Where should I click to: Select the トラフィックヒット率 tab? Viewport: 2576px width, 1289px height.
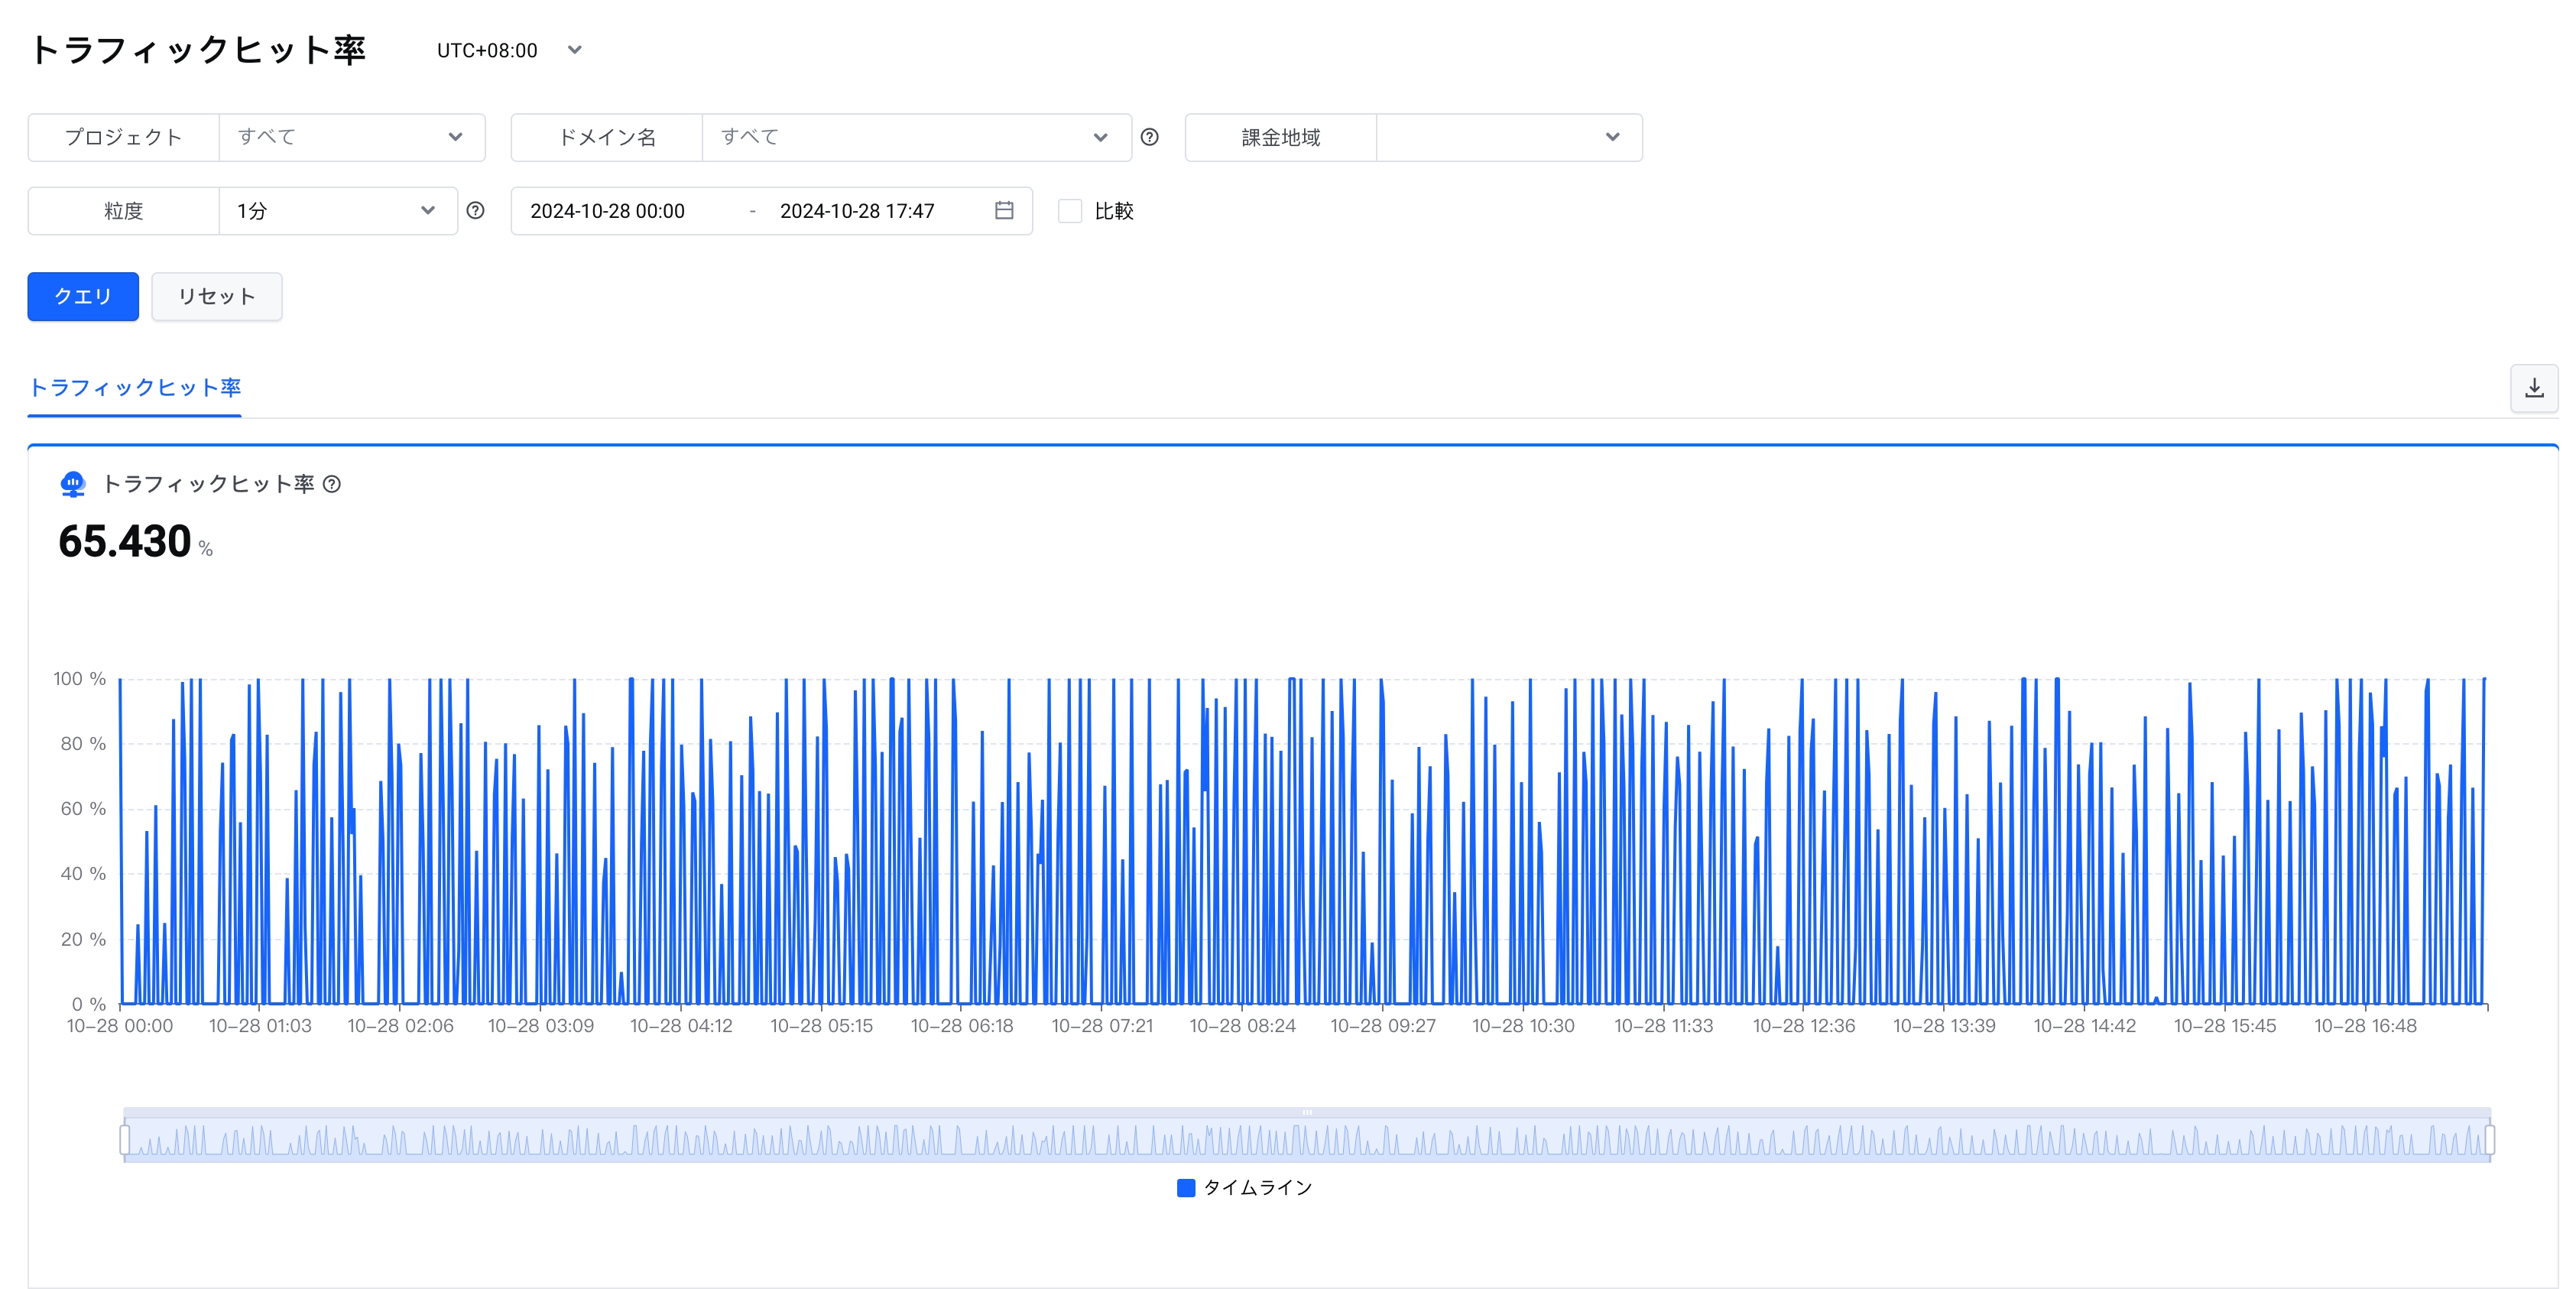coord(135,388)
